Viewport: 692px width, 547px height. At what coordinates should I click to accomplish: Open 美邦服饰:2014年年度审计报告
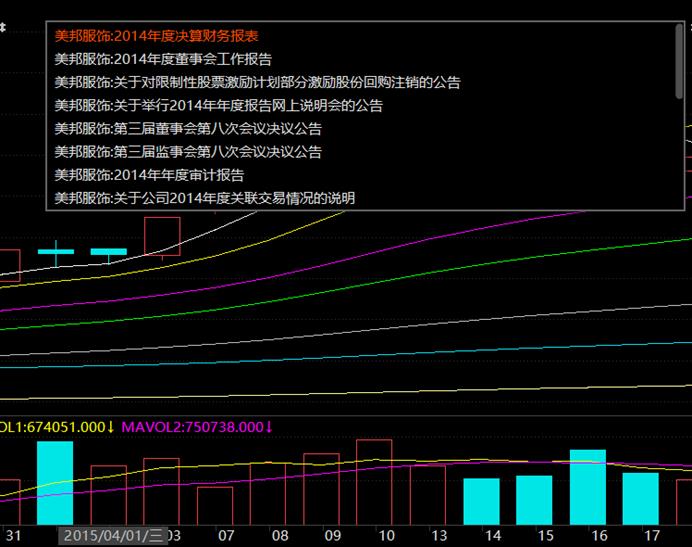(x=149, y=175)
